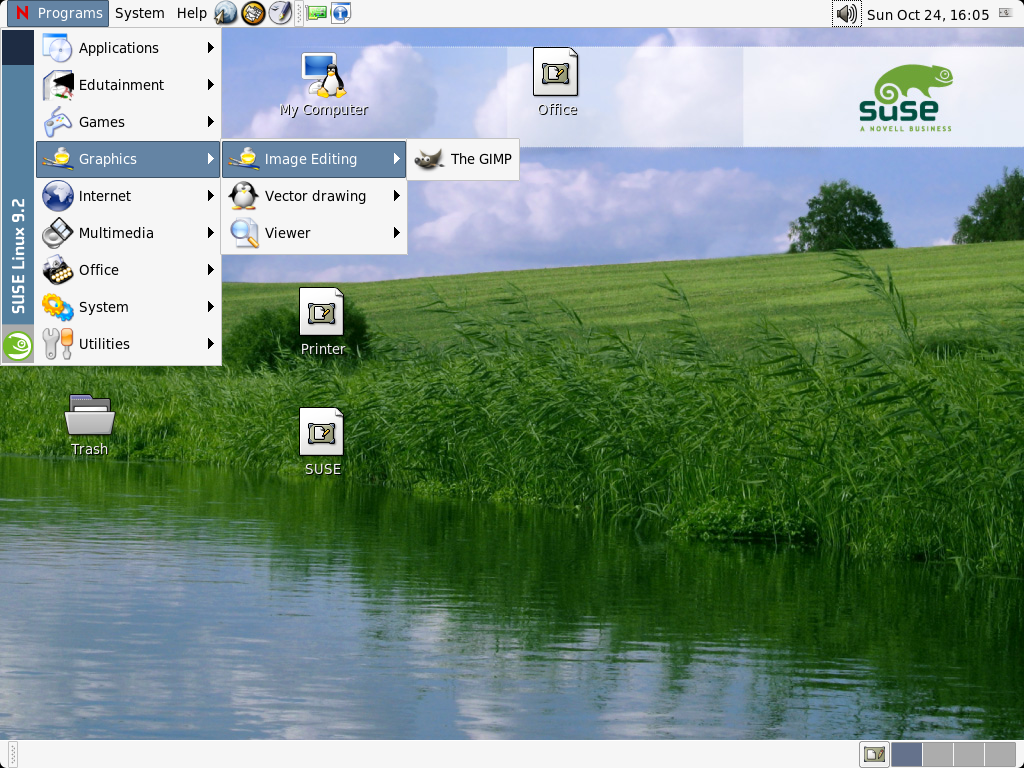Viewport: 1024px width, 768px height.
Task: Expand the Games submenu arrow
Action: (210, 122)
